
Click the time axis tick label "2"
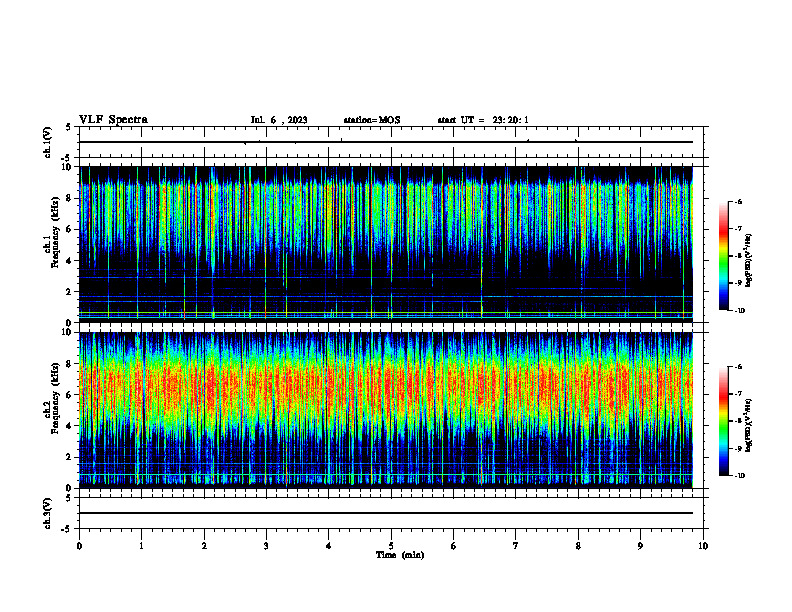pyautogui.click(x=204, y=546)
